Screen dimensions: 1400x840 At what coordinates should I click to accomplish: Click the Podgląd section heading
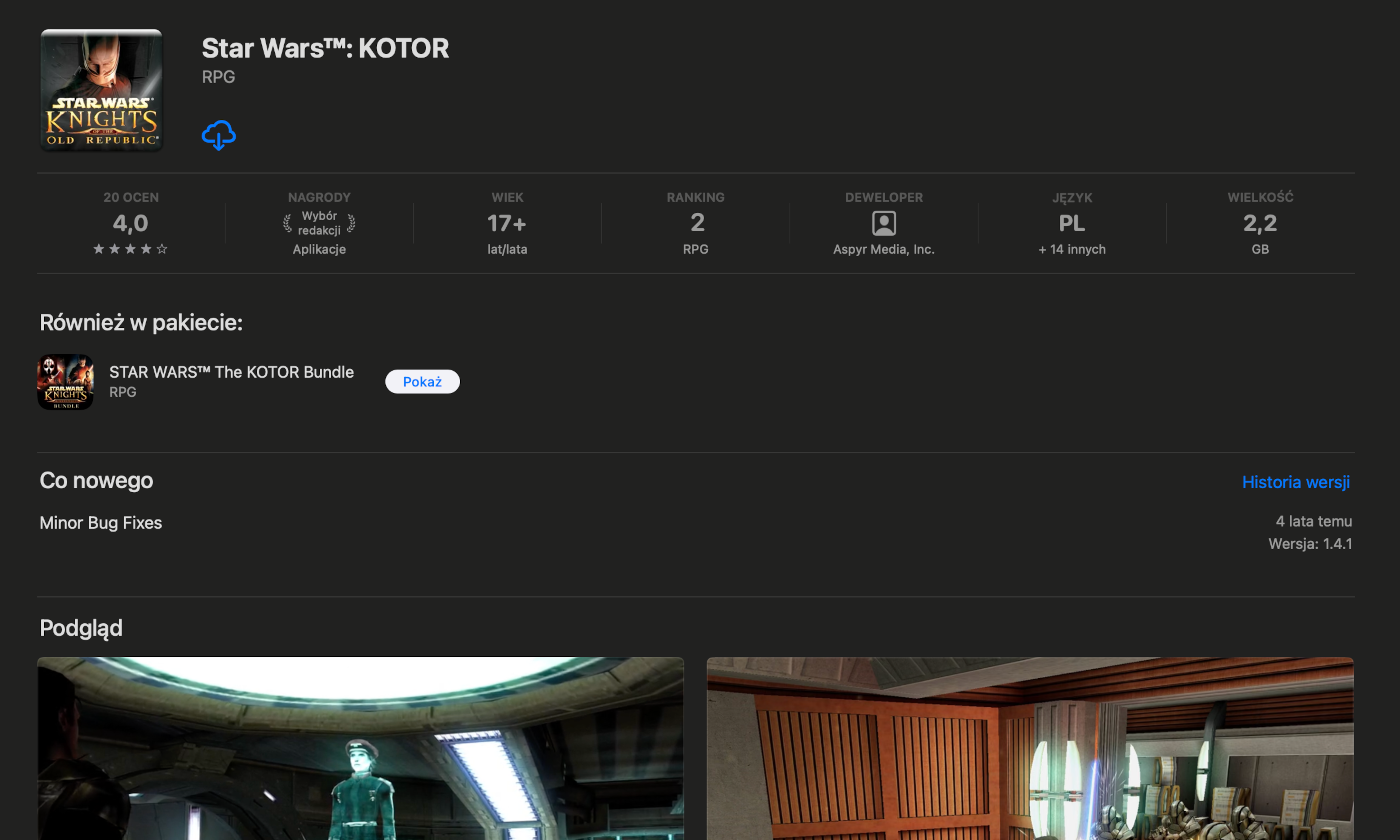(x=81, y=628)
